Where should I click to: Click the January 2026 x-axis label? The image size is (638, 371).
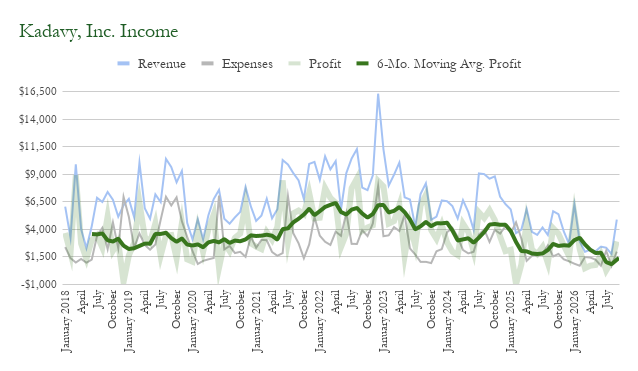pos(575,321)
